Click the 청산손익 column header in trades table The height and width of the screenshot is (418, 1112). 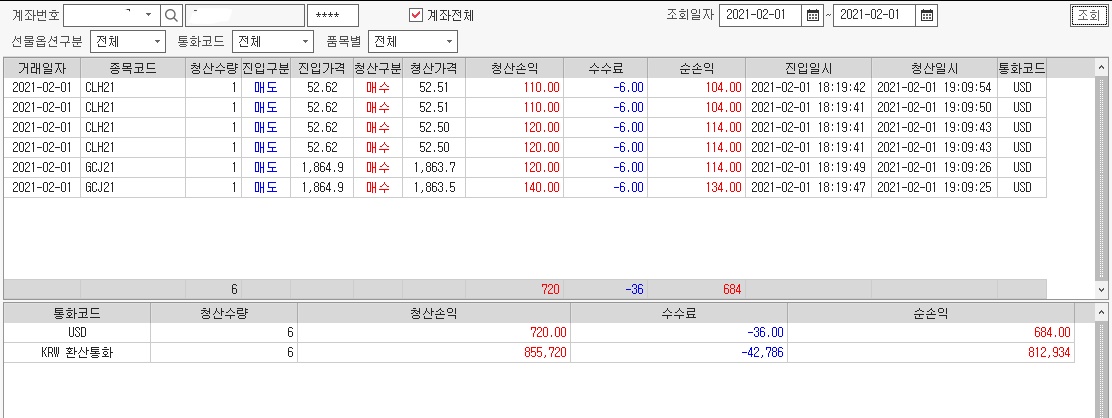click(x=515, y=68)
